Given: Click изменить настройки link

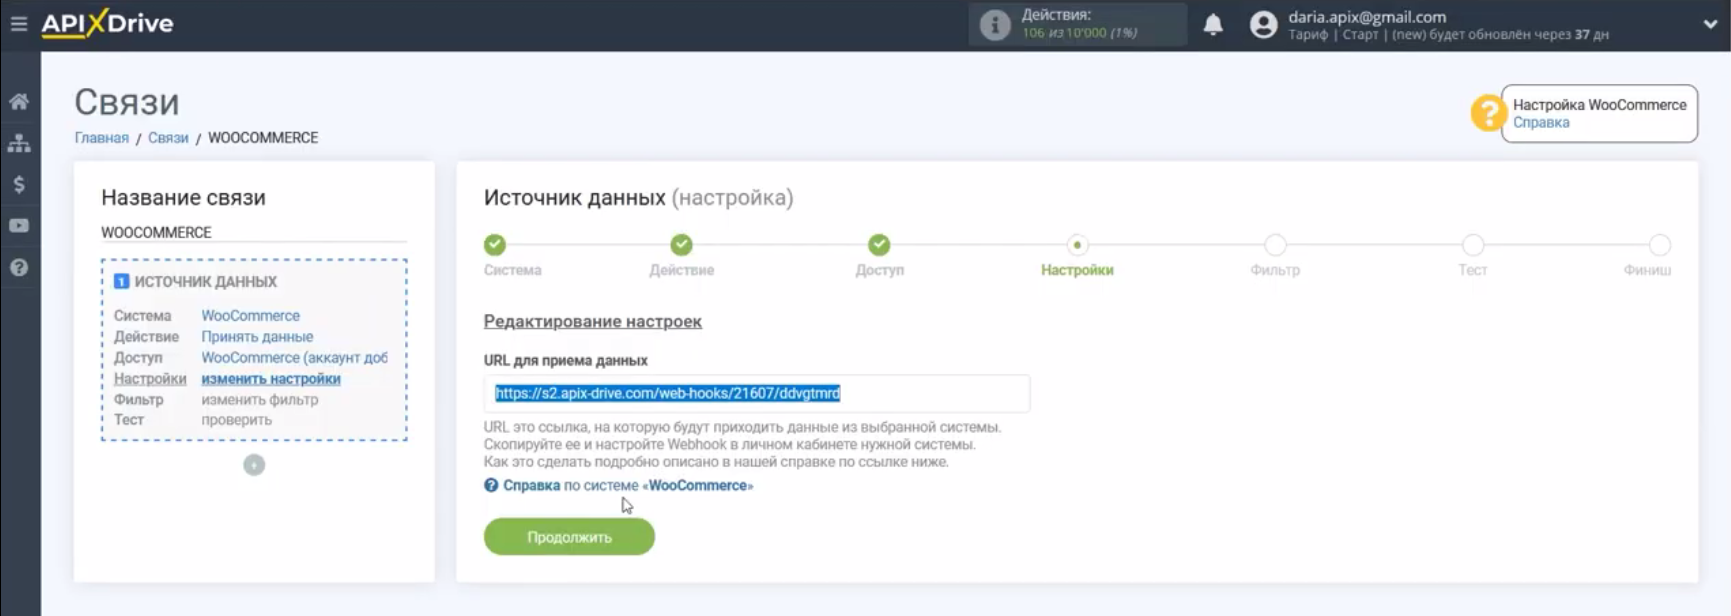Looking at the screenshot, I should (271, 379).
